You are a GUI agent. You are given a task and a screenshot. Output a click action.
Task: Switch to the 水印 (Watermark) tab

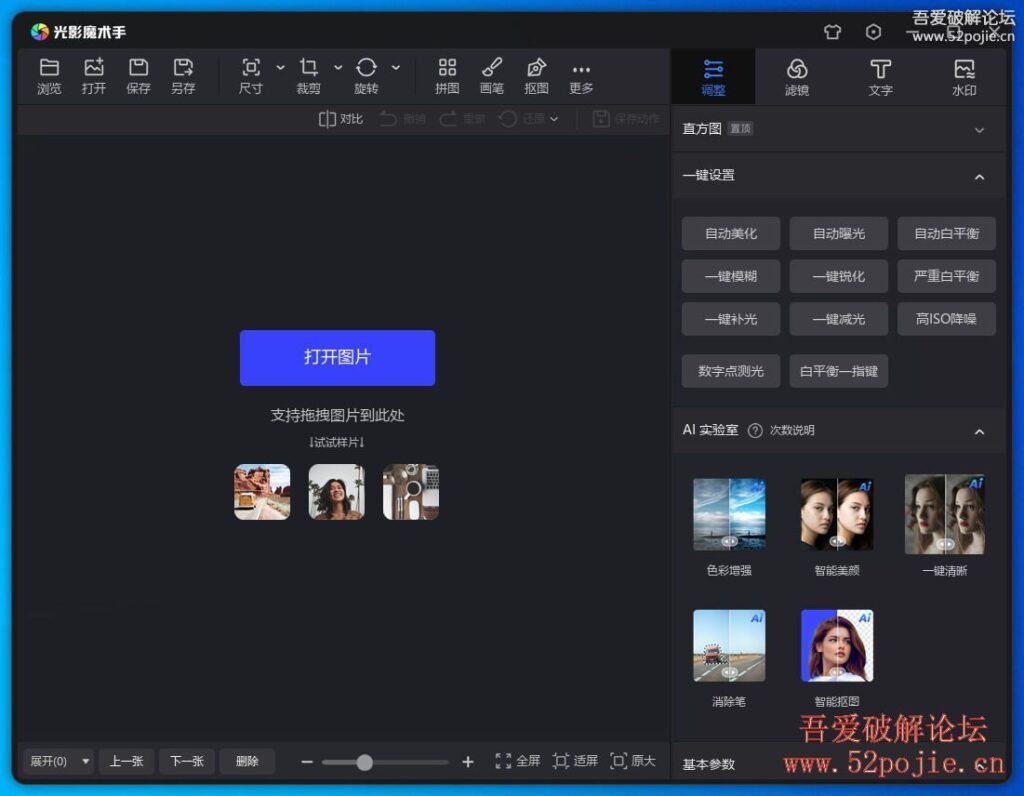pyautogui.click(x=965, y=76)
